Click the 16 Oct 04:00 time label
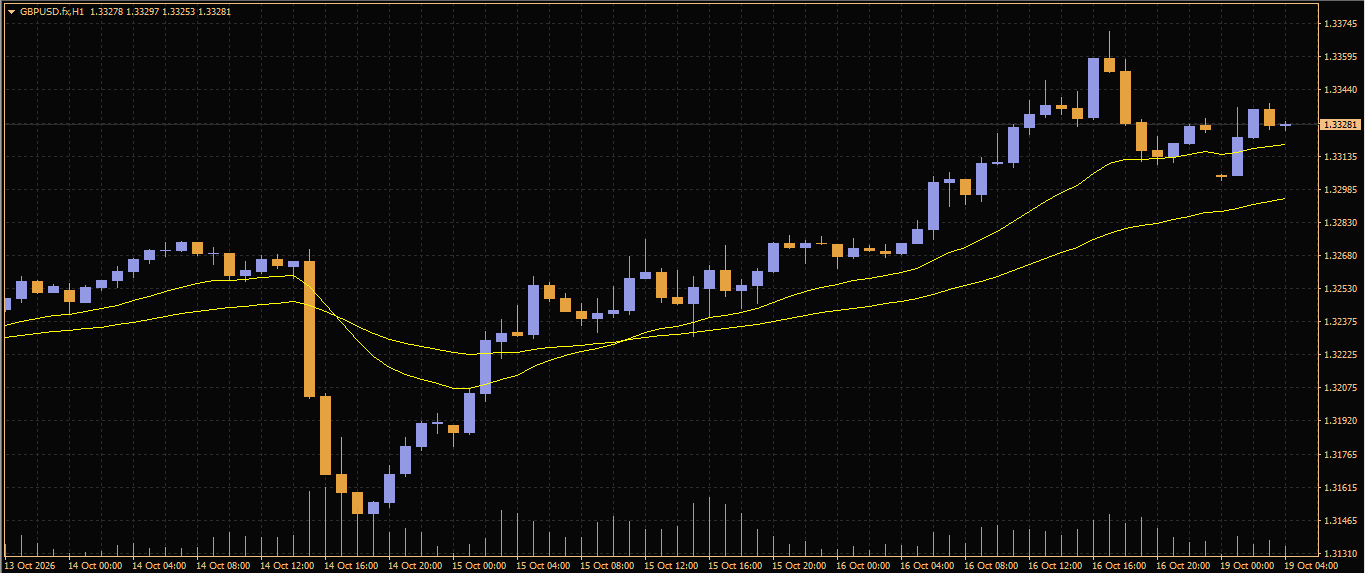1365x573 pixels. pos(927,566)
